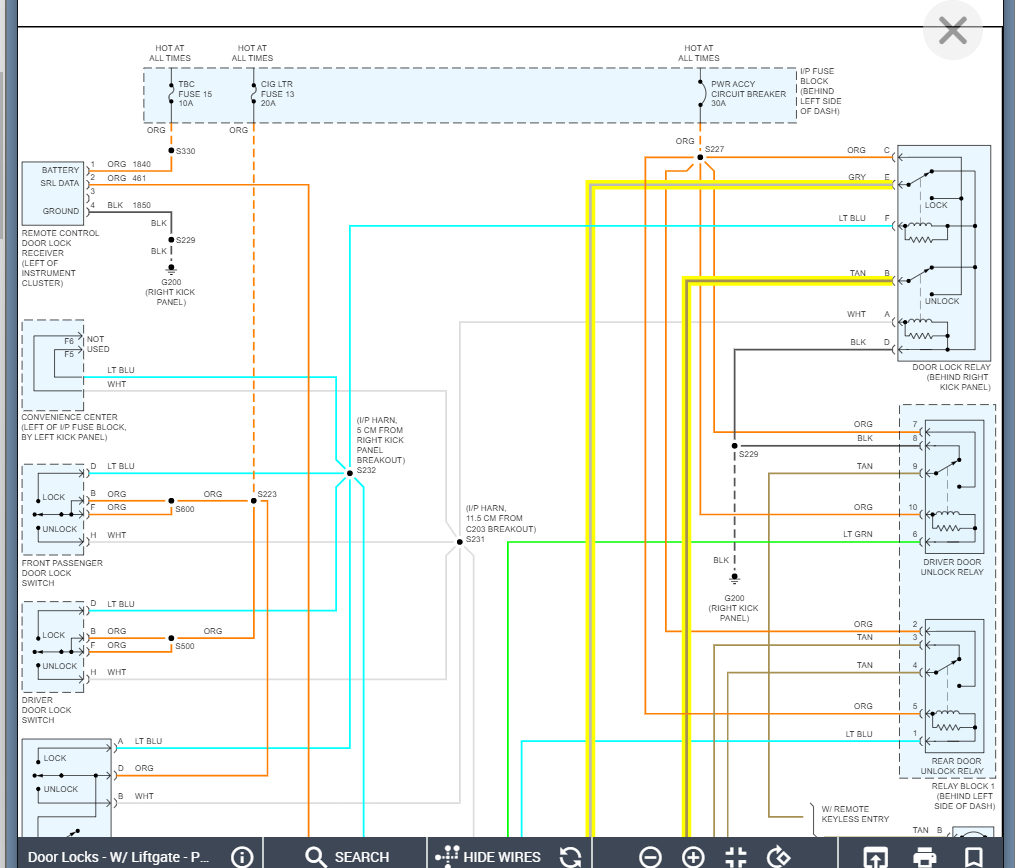Zoom in on the diagram
1015x868 pixels.
pos(693,856)
